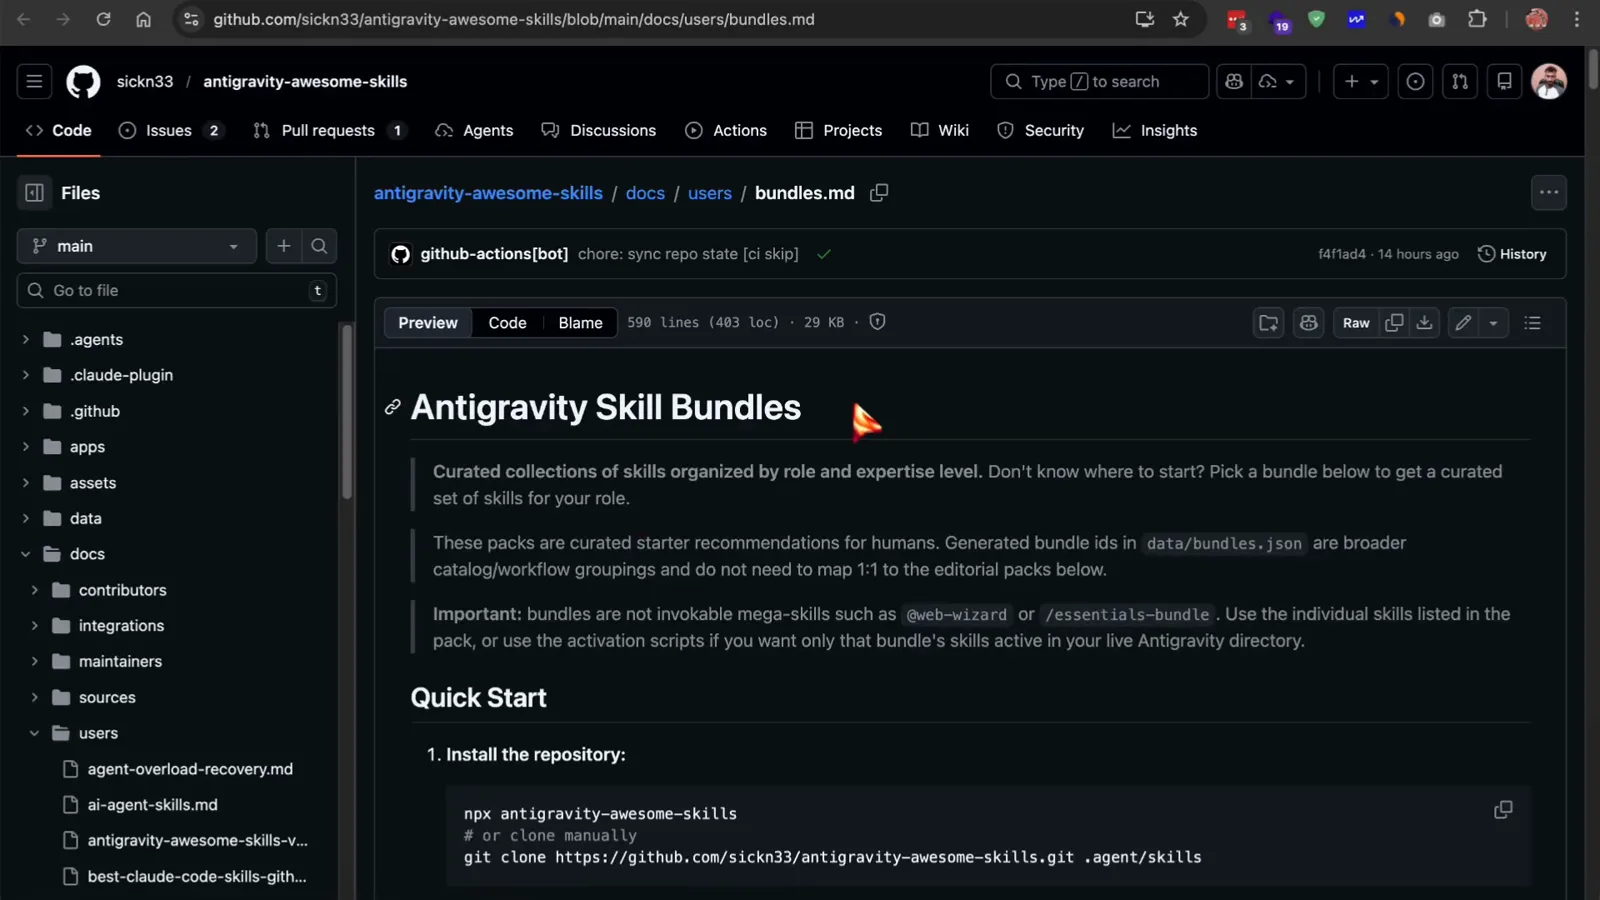The image size is (1600, 900).
Task: Download the raw bundles.md file
Action: [1424, 322]
